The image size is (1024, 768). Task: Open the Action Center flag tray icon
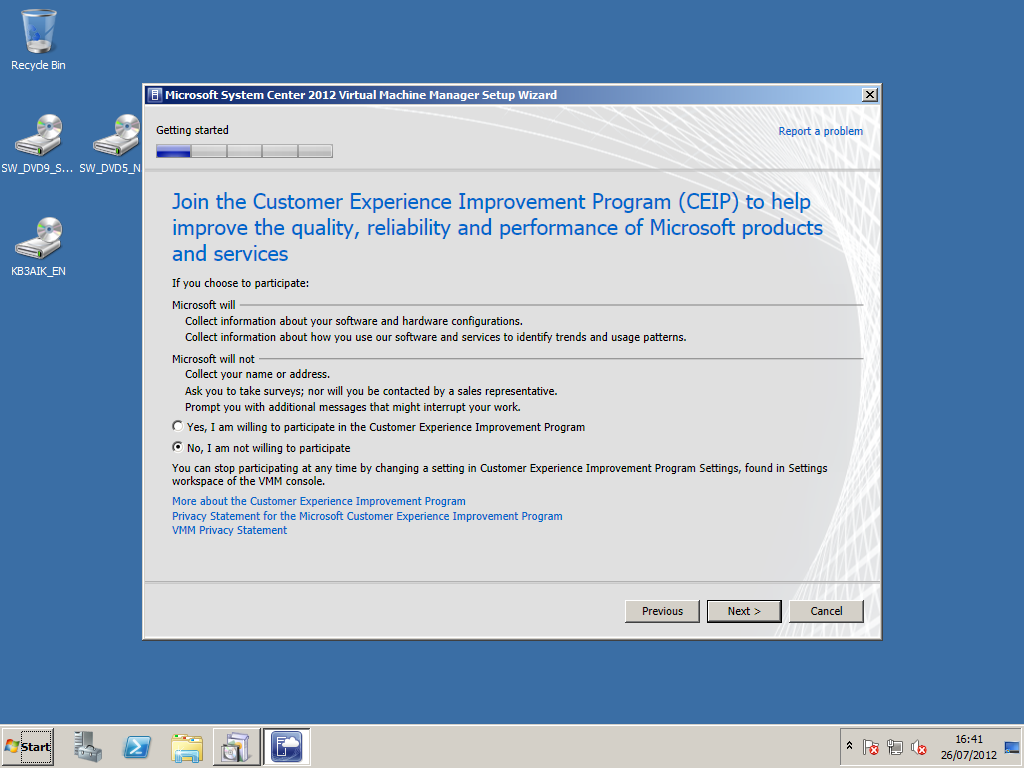pos(871,746)
